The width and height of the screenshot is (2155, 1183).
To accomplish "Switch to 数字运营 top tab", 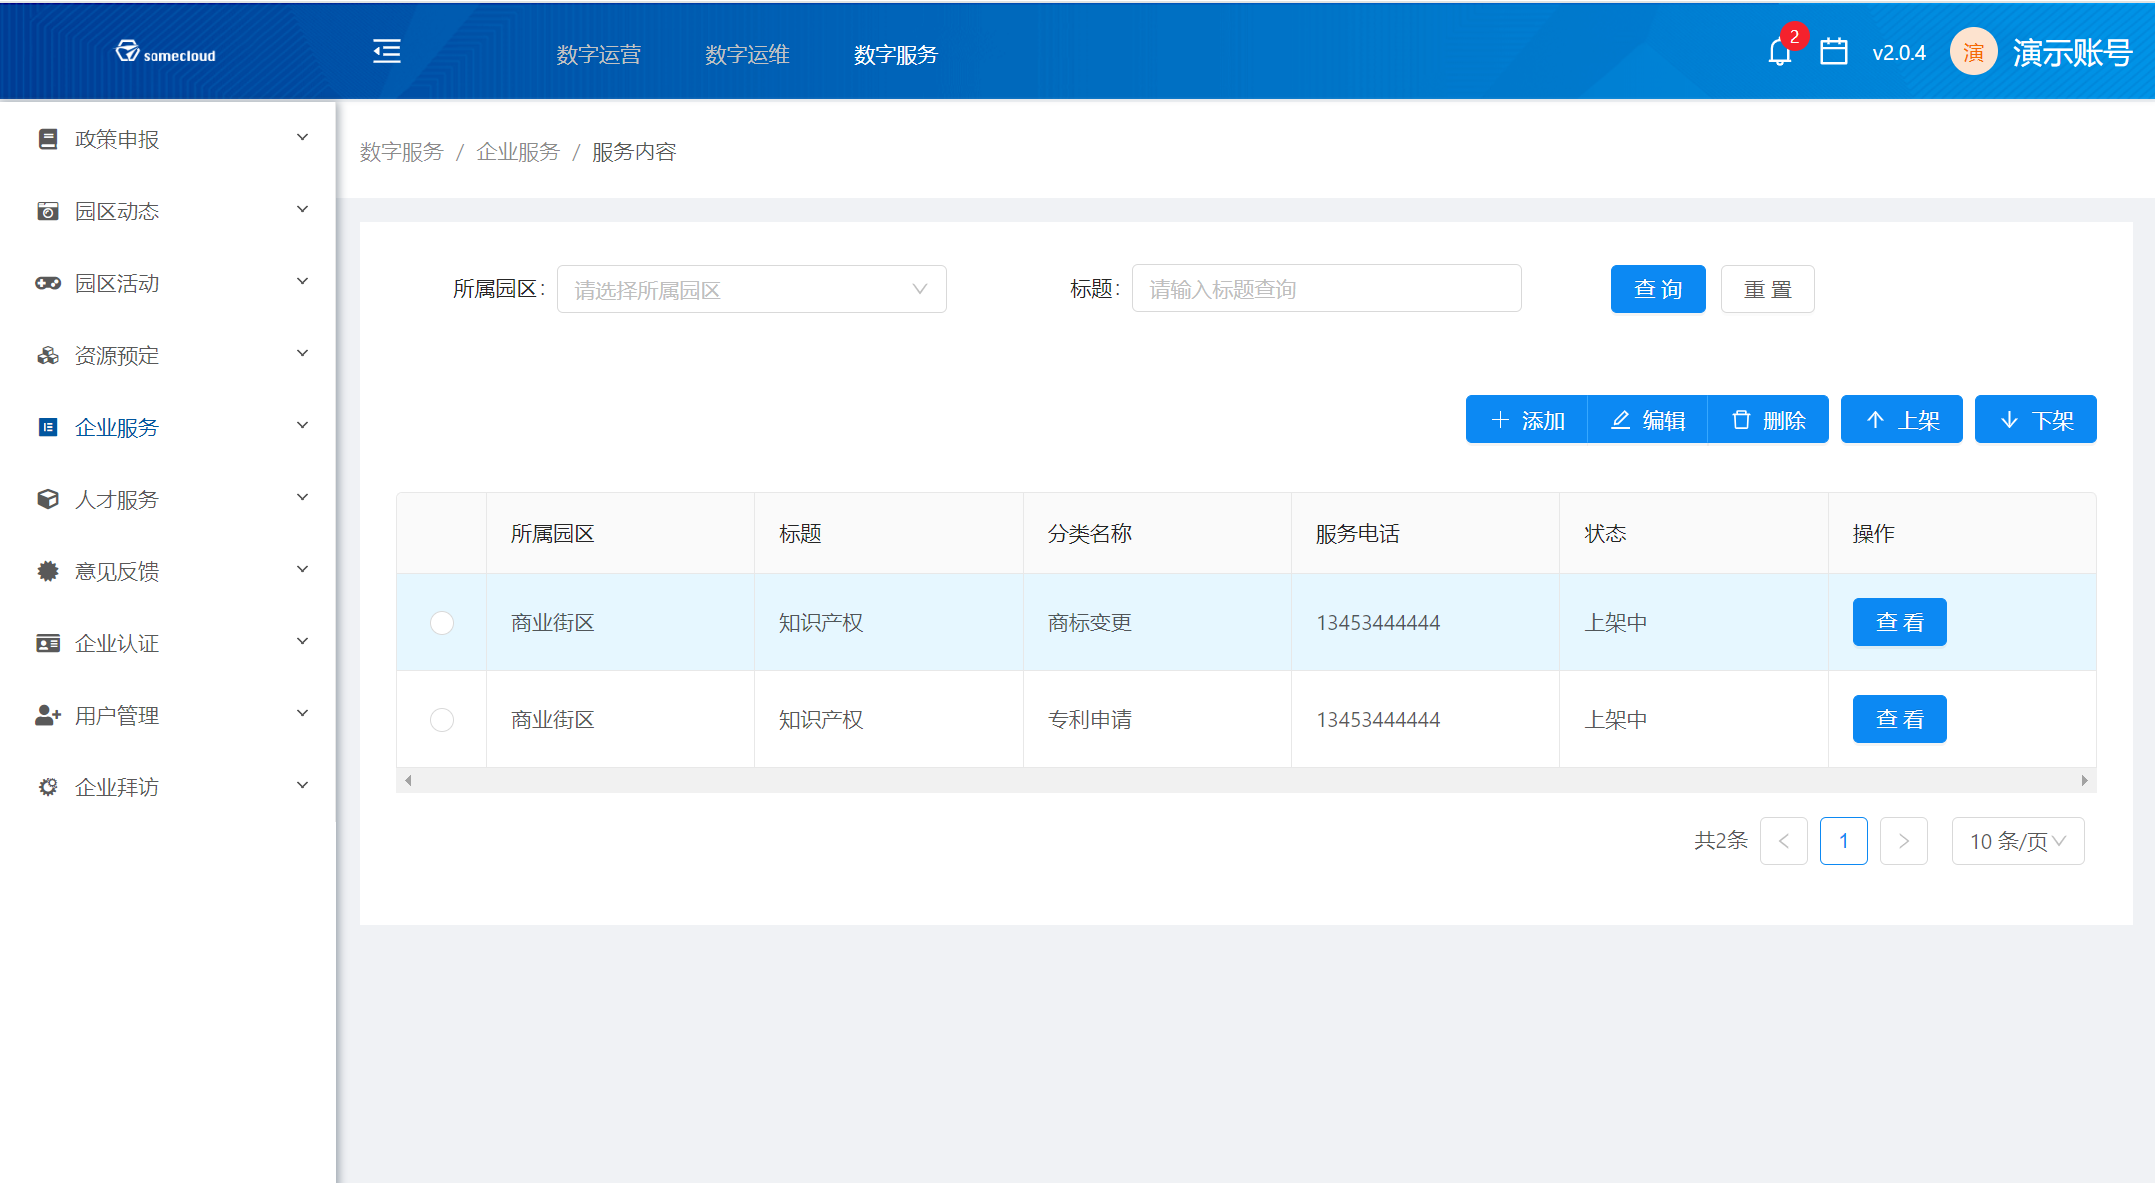I will click(x=598, y=54).
